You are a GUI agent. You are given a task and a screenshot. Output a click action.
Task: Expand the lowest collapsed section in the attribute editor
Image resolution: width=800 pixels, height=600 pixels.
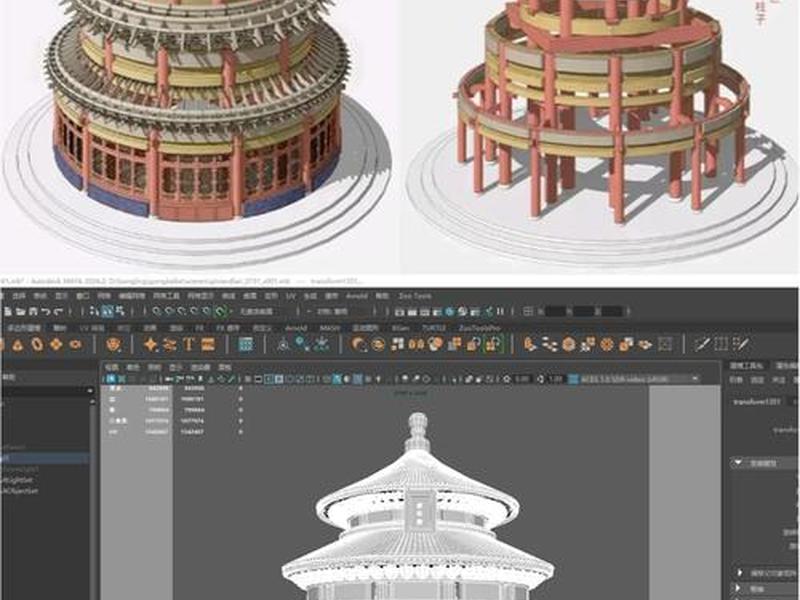(x=739, y=589)
